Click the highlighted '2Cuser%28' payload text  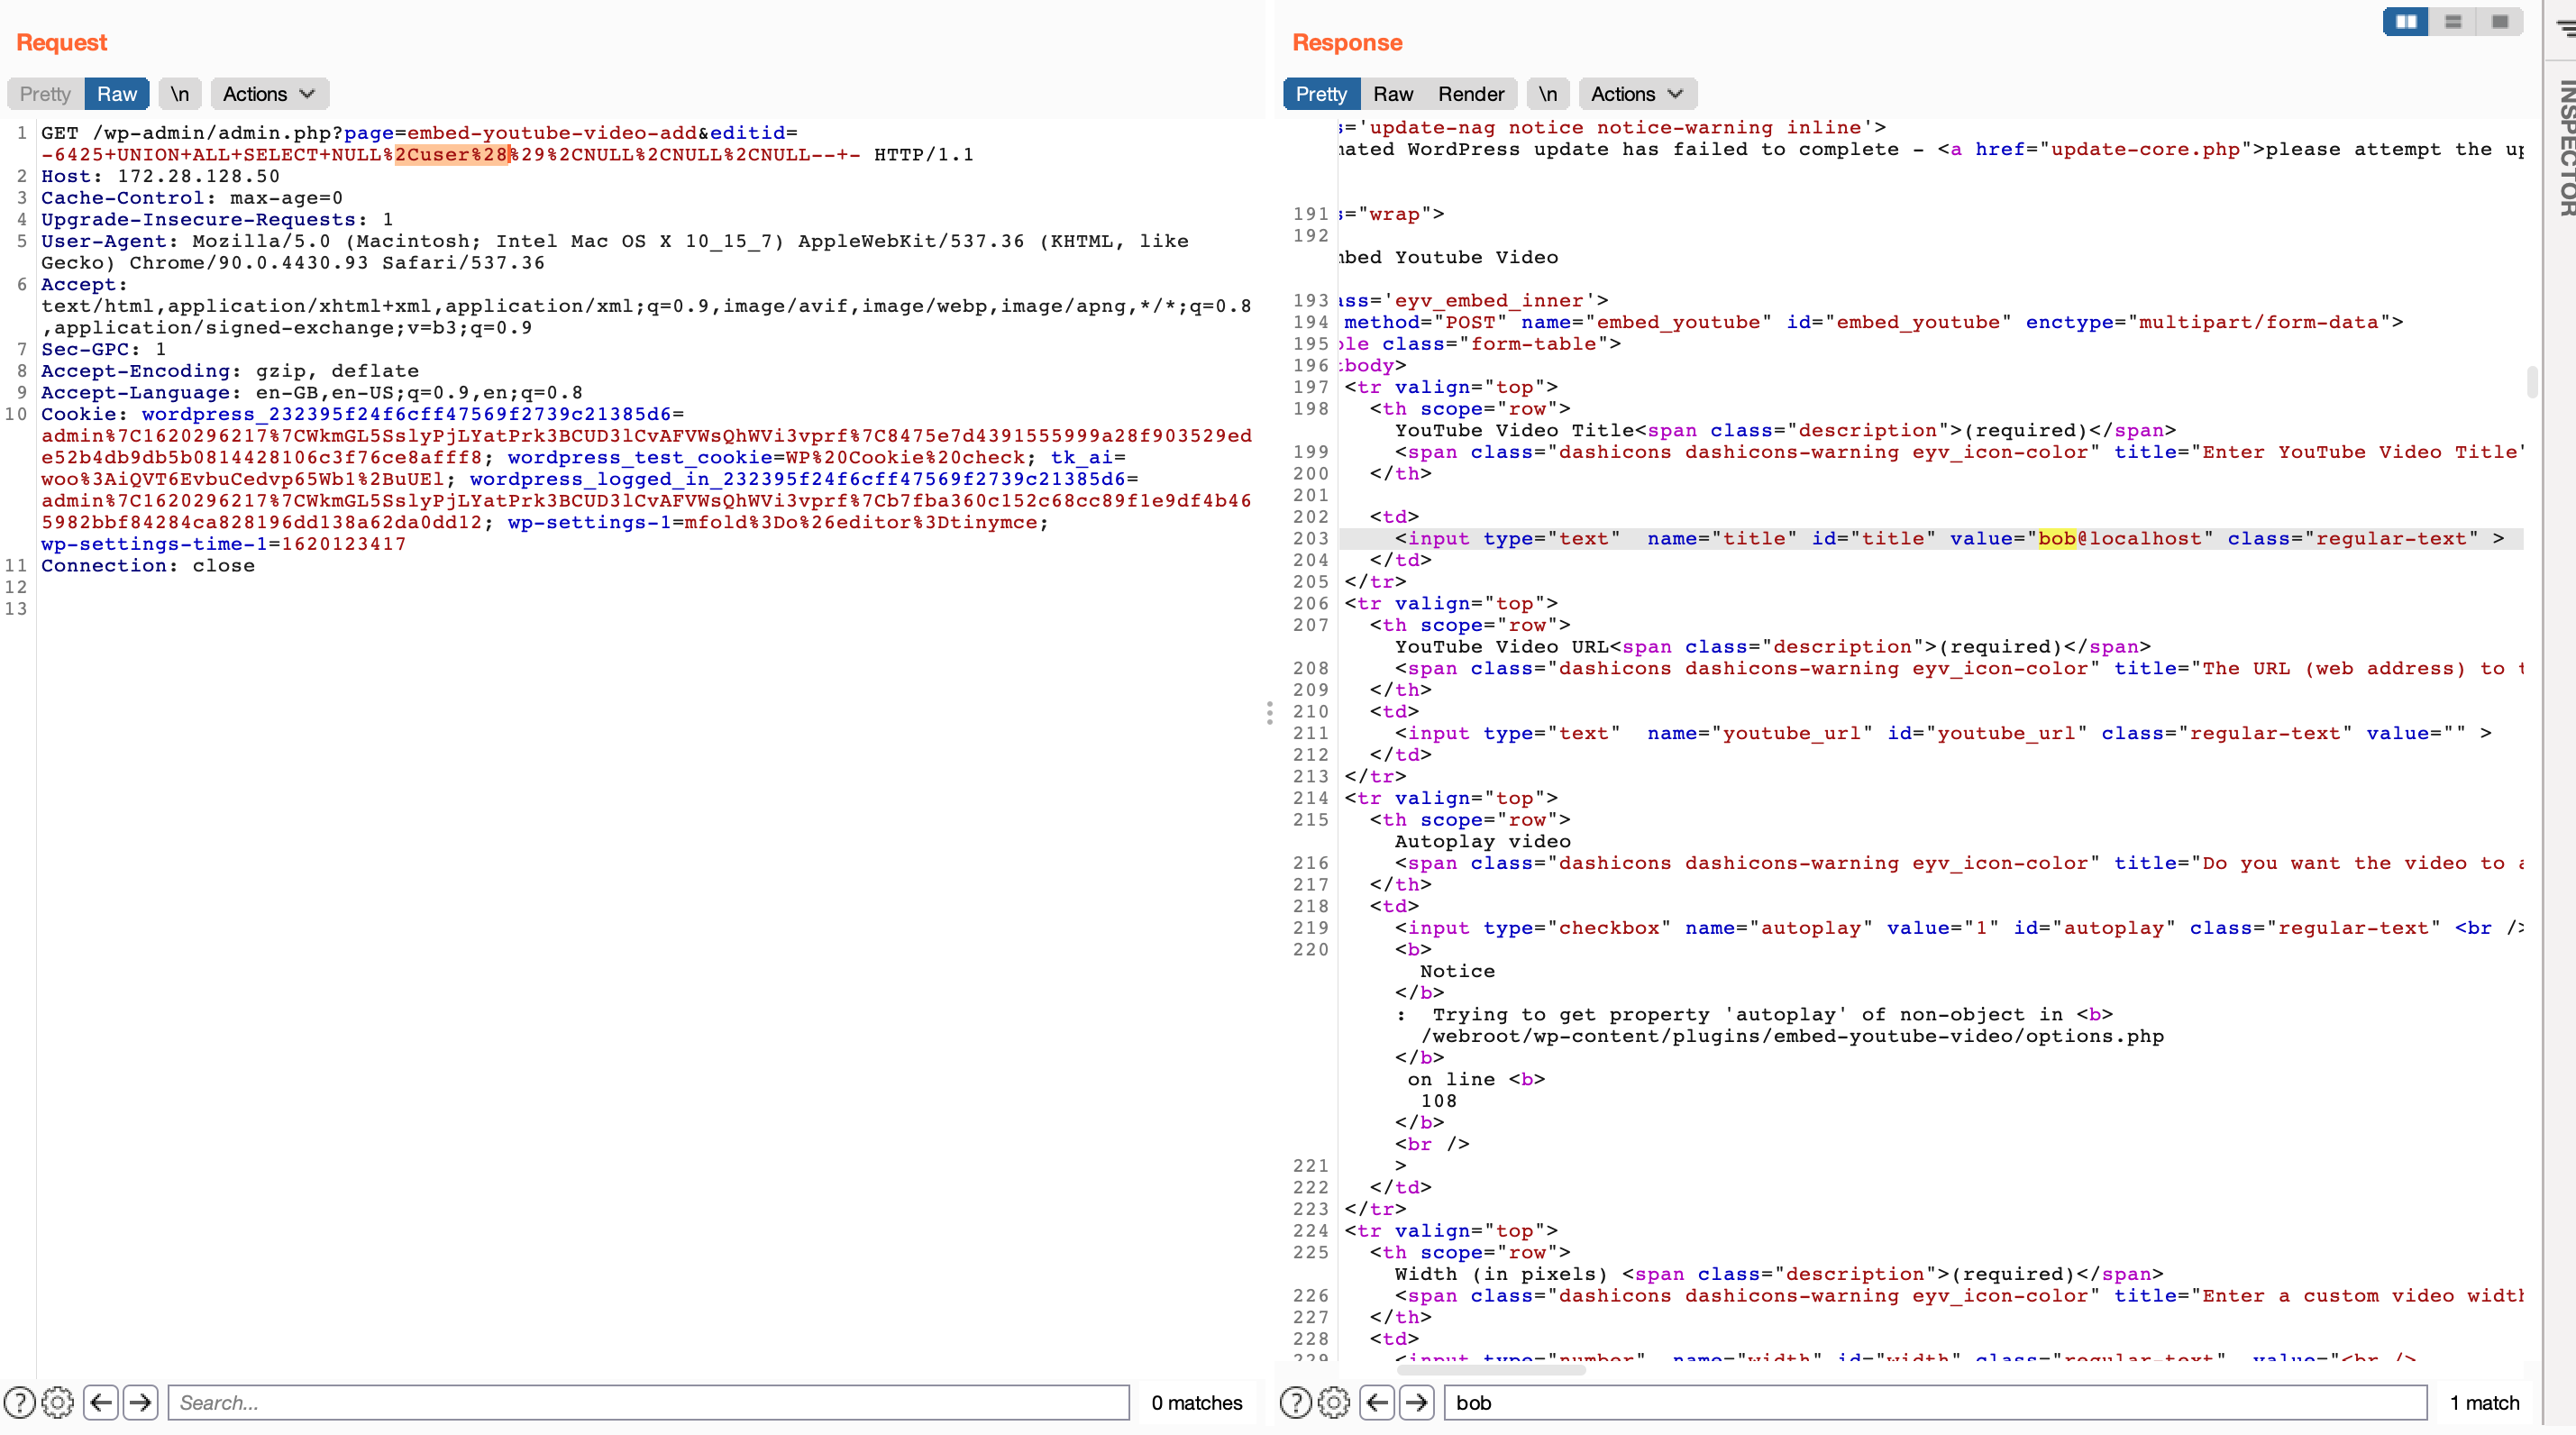pyautogui.click(x=452, y=155)
